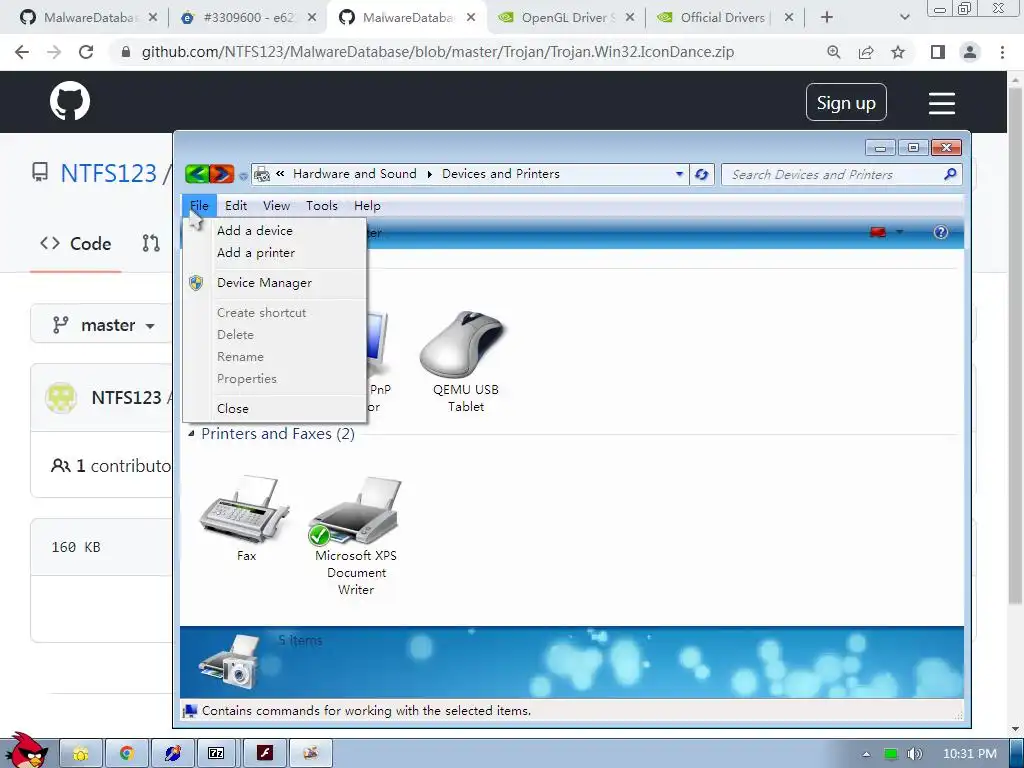The image size is (1024, 768).
Task: Open the view options dropdown arrow
Action: click(x=899, y=232)
